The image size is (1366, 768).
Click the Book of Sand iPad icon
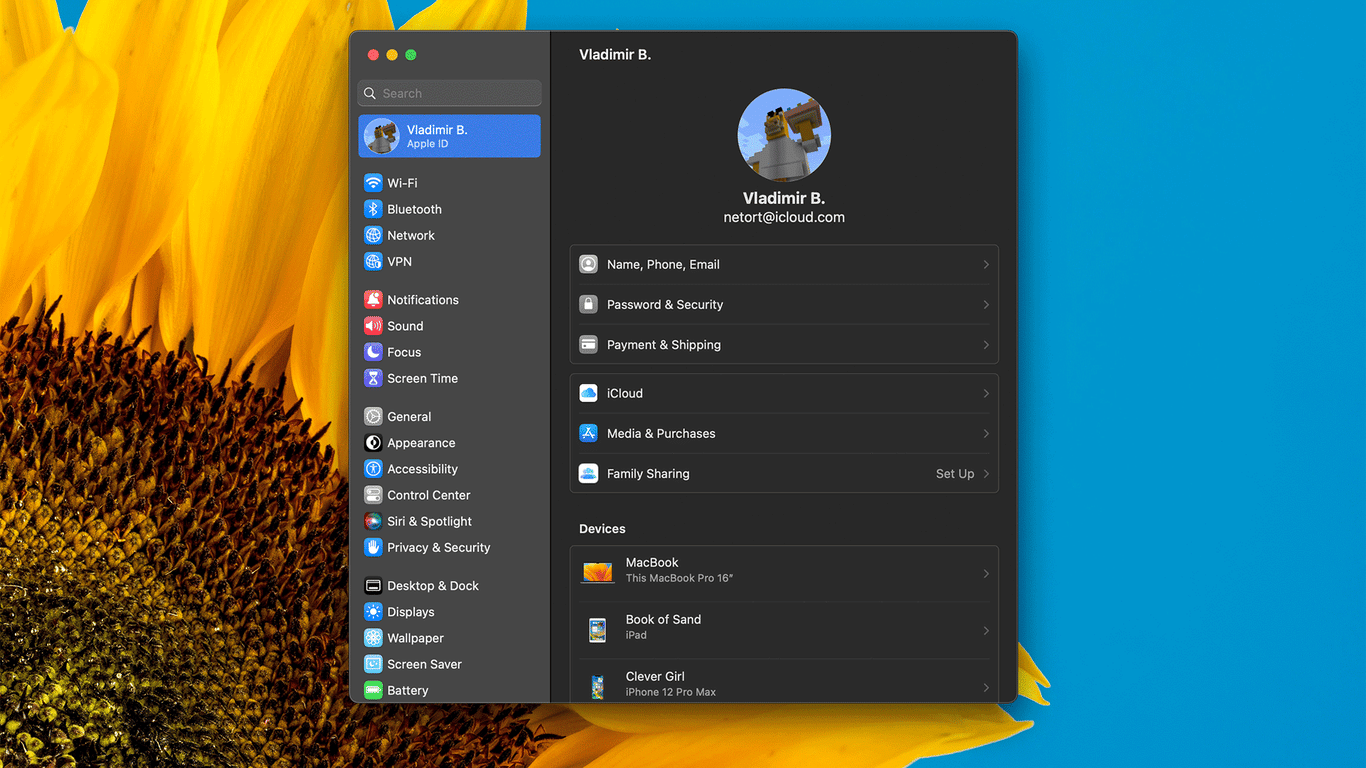pos(598,630)
